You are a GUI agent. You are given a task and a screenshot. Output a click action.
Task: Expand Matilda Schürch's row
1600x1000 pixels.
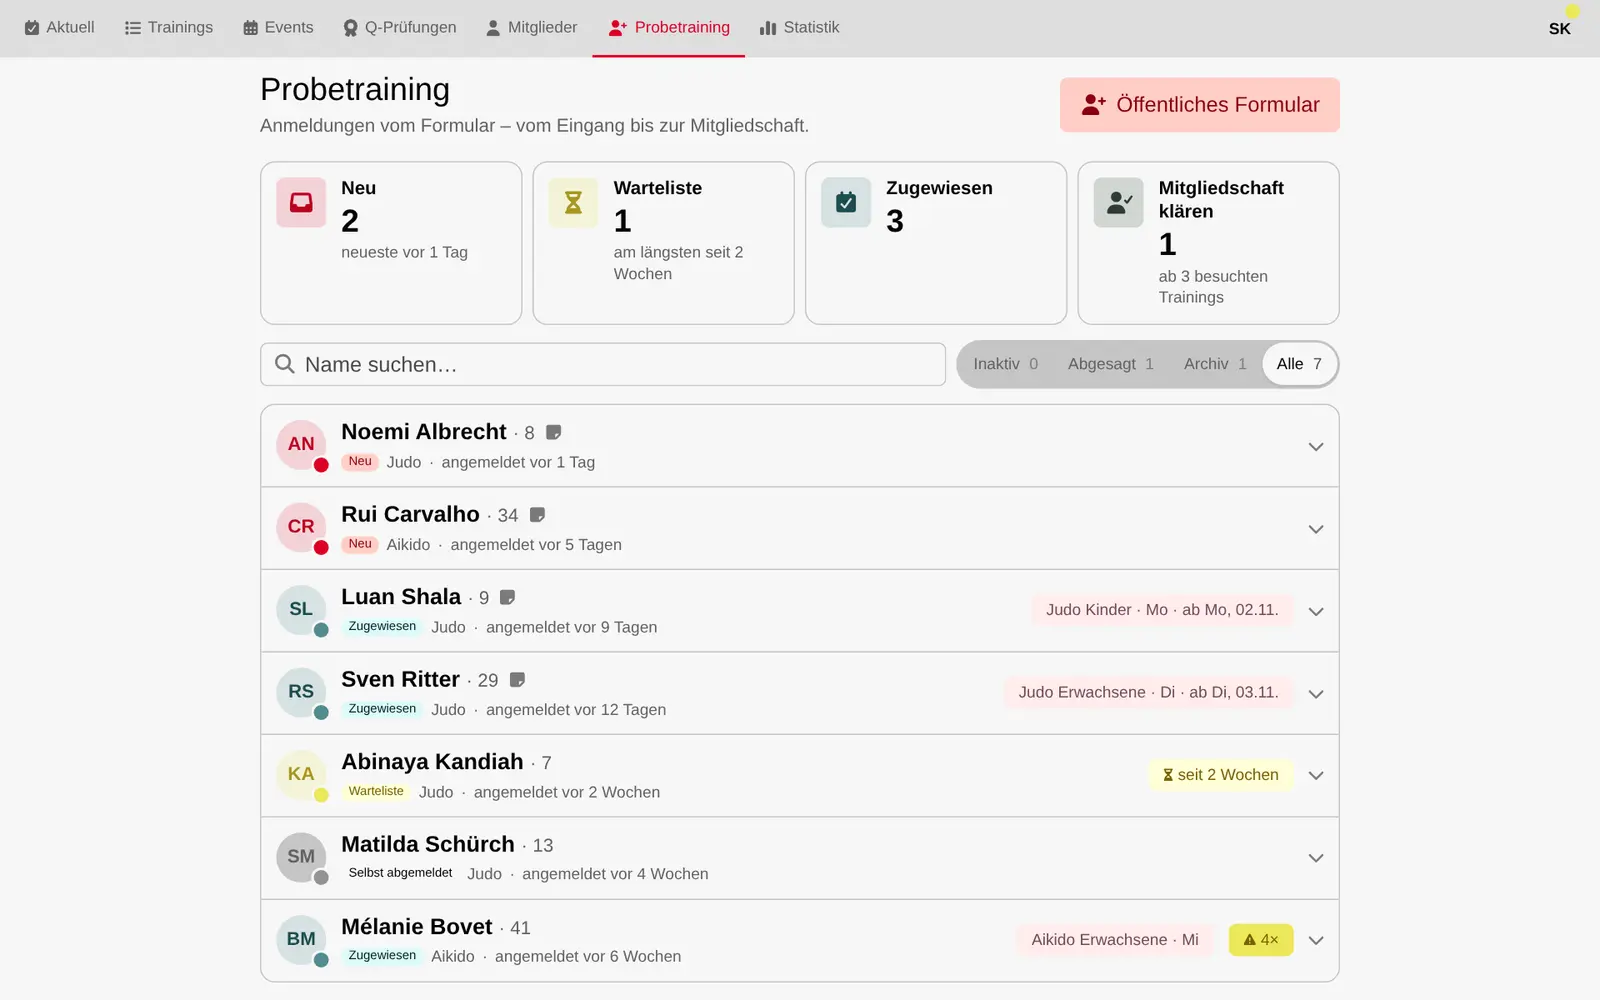coord(1316,858)
